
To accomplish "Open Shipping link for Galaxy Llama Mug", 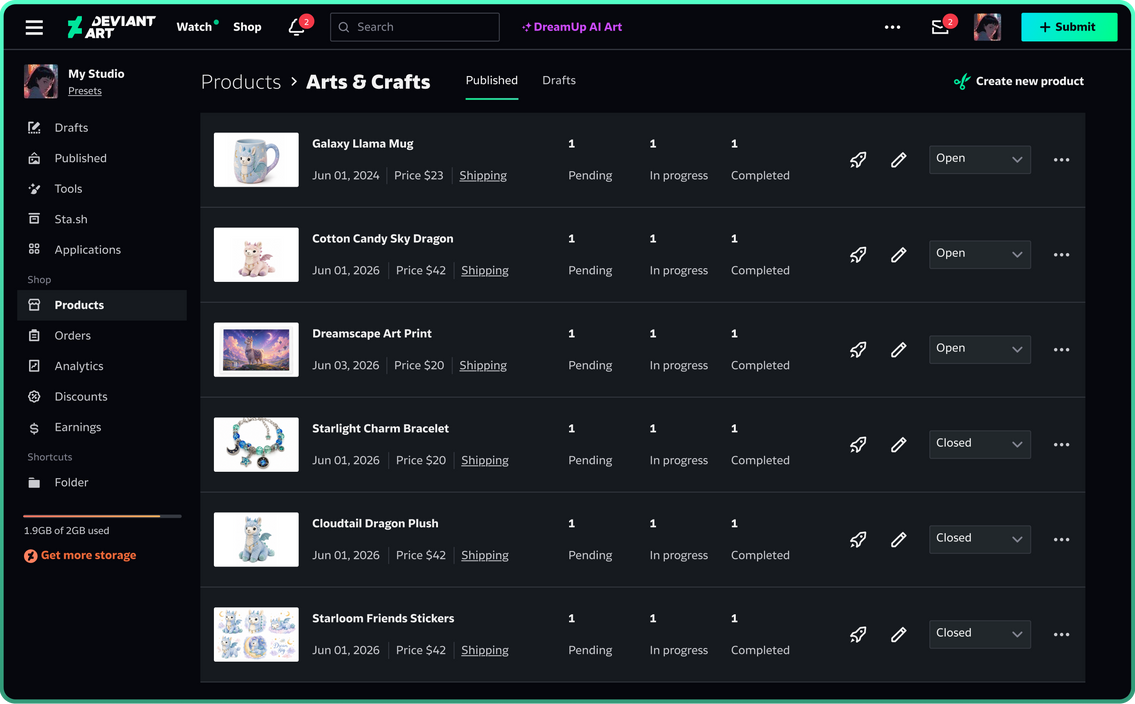I will 483,175.
